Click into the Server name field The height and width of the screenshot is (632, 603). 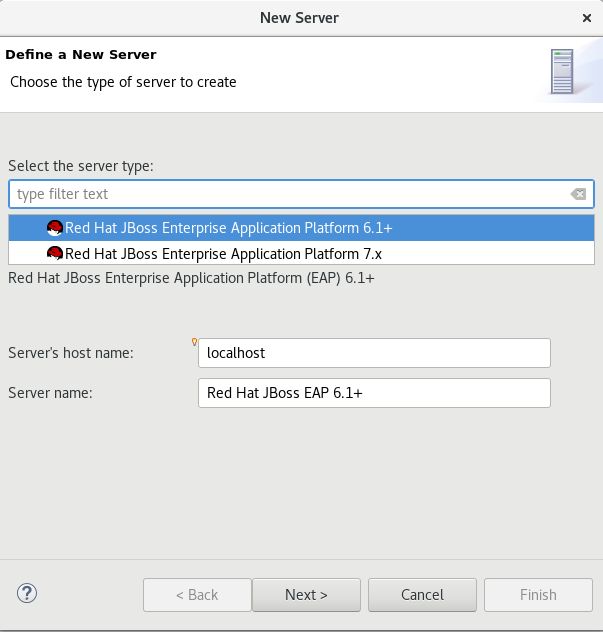pyautogui.click(x=374, y=393)
